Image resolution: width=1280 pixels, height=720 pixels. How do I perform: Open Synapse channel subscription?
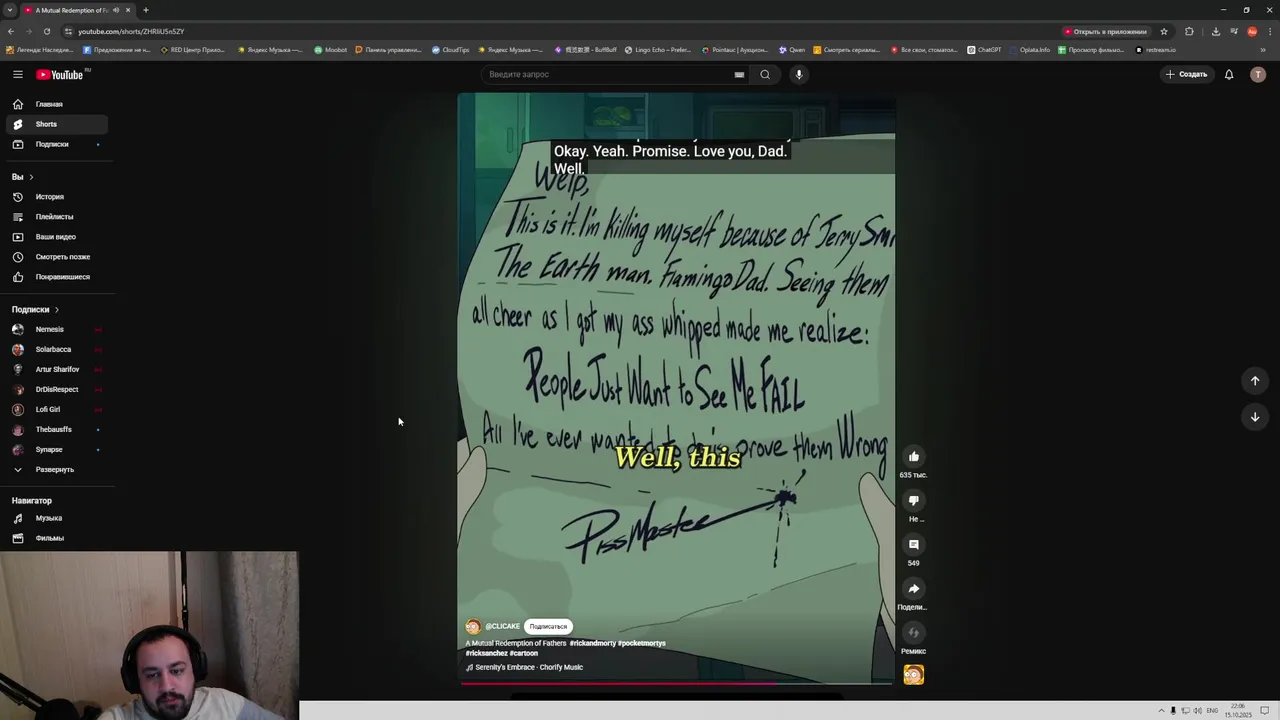coord(56,449)
